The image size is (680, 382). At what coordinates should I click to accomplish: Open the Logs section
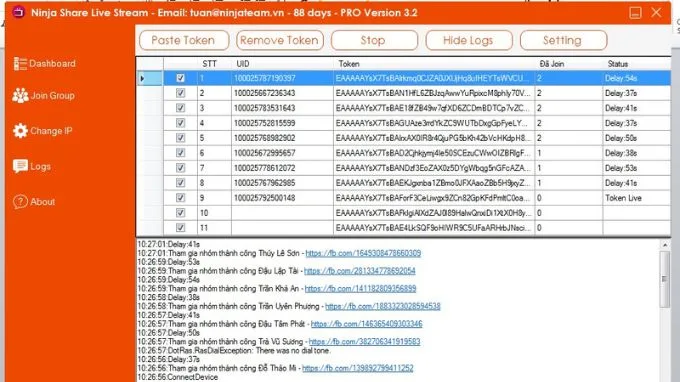point(40,166)
